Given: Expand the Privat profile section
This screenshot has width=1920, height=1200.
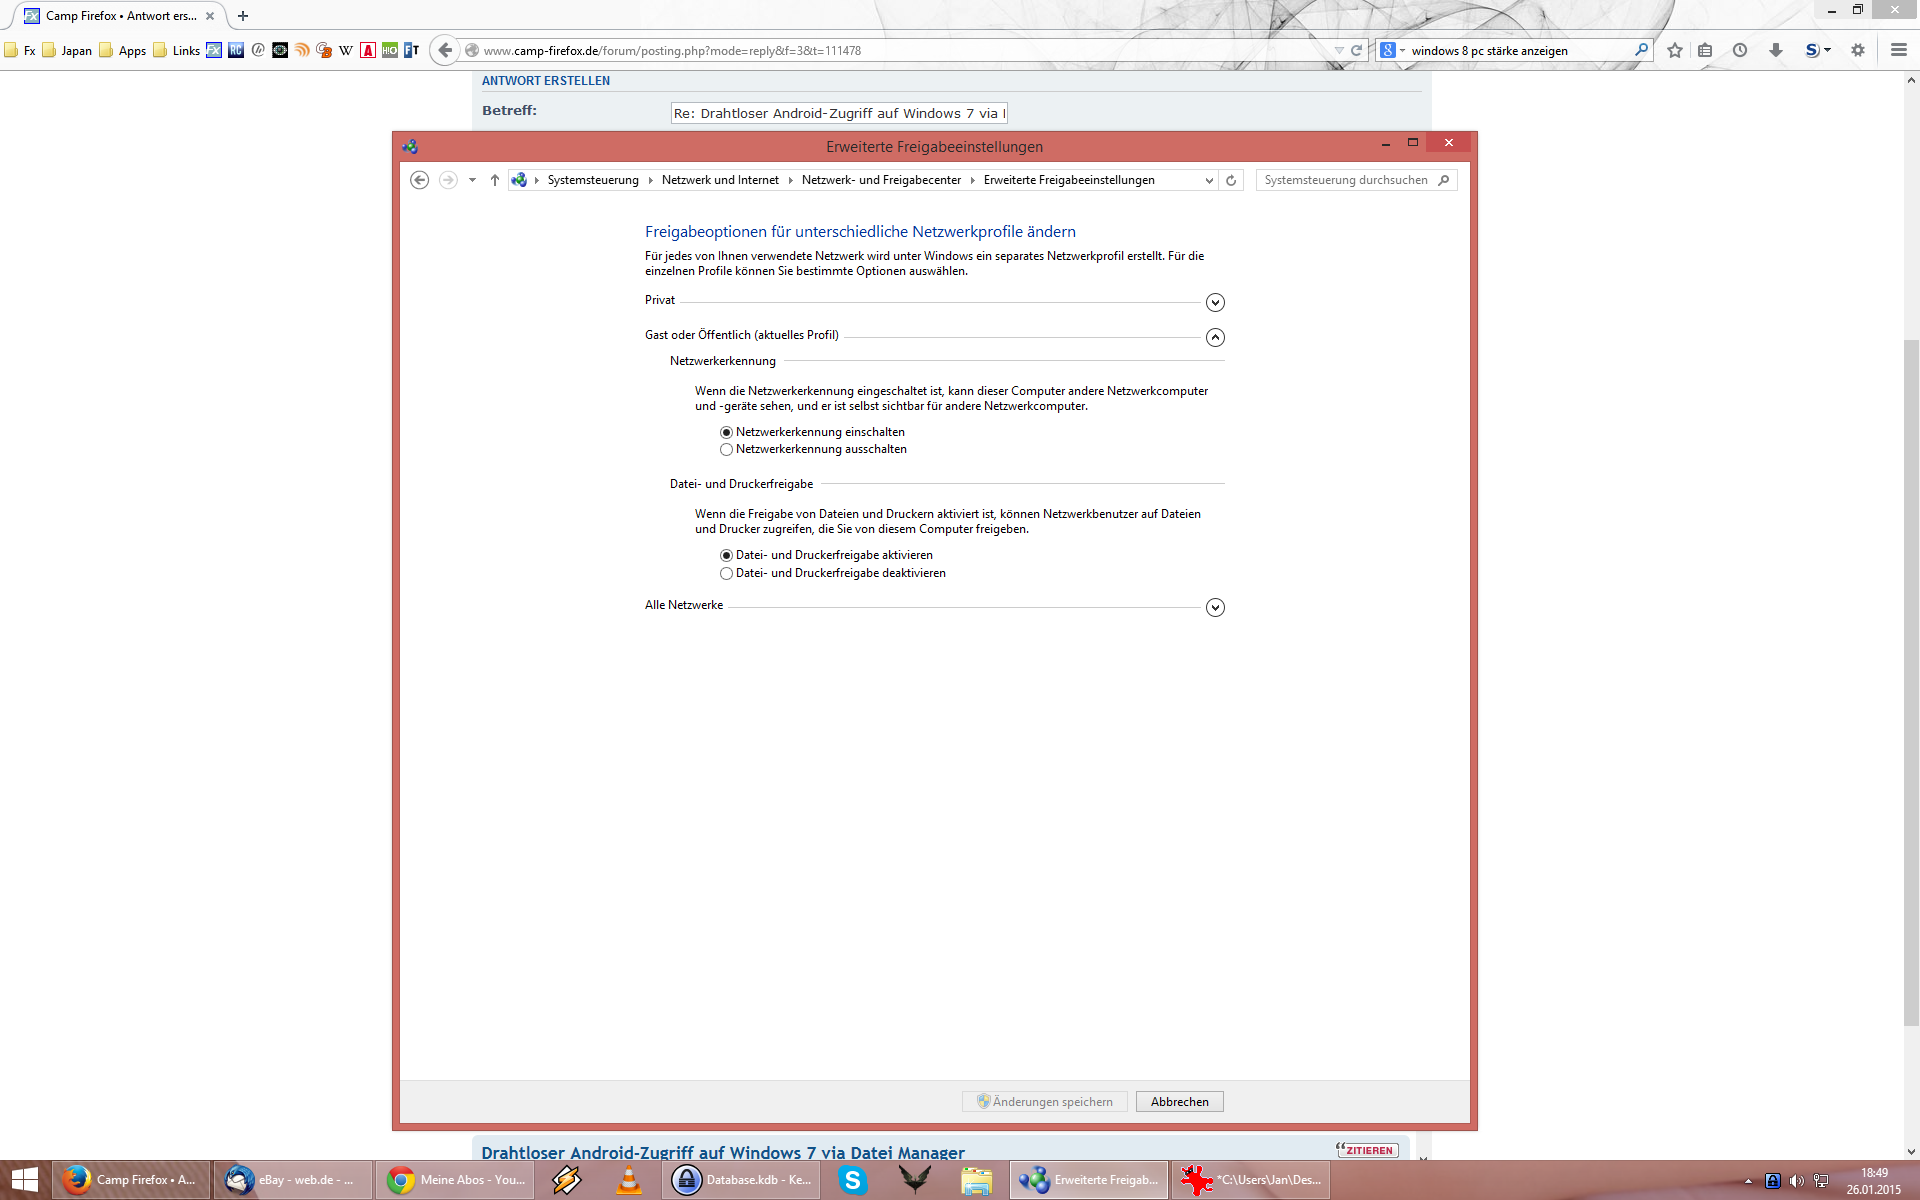Looking at the screenshot, I should pyautogui.click(x=1215, y=302).
